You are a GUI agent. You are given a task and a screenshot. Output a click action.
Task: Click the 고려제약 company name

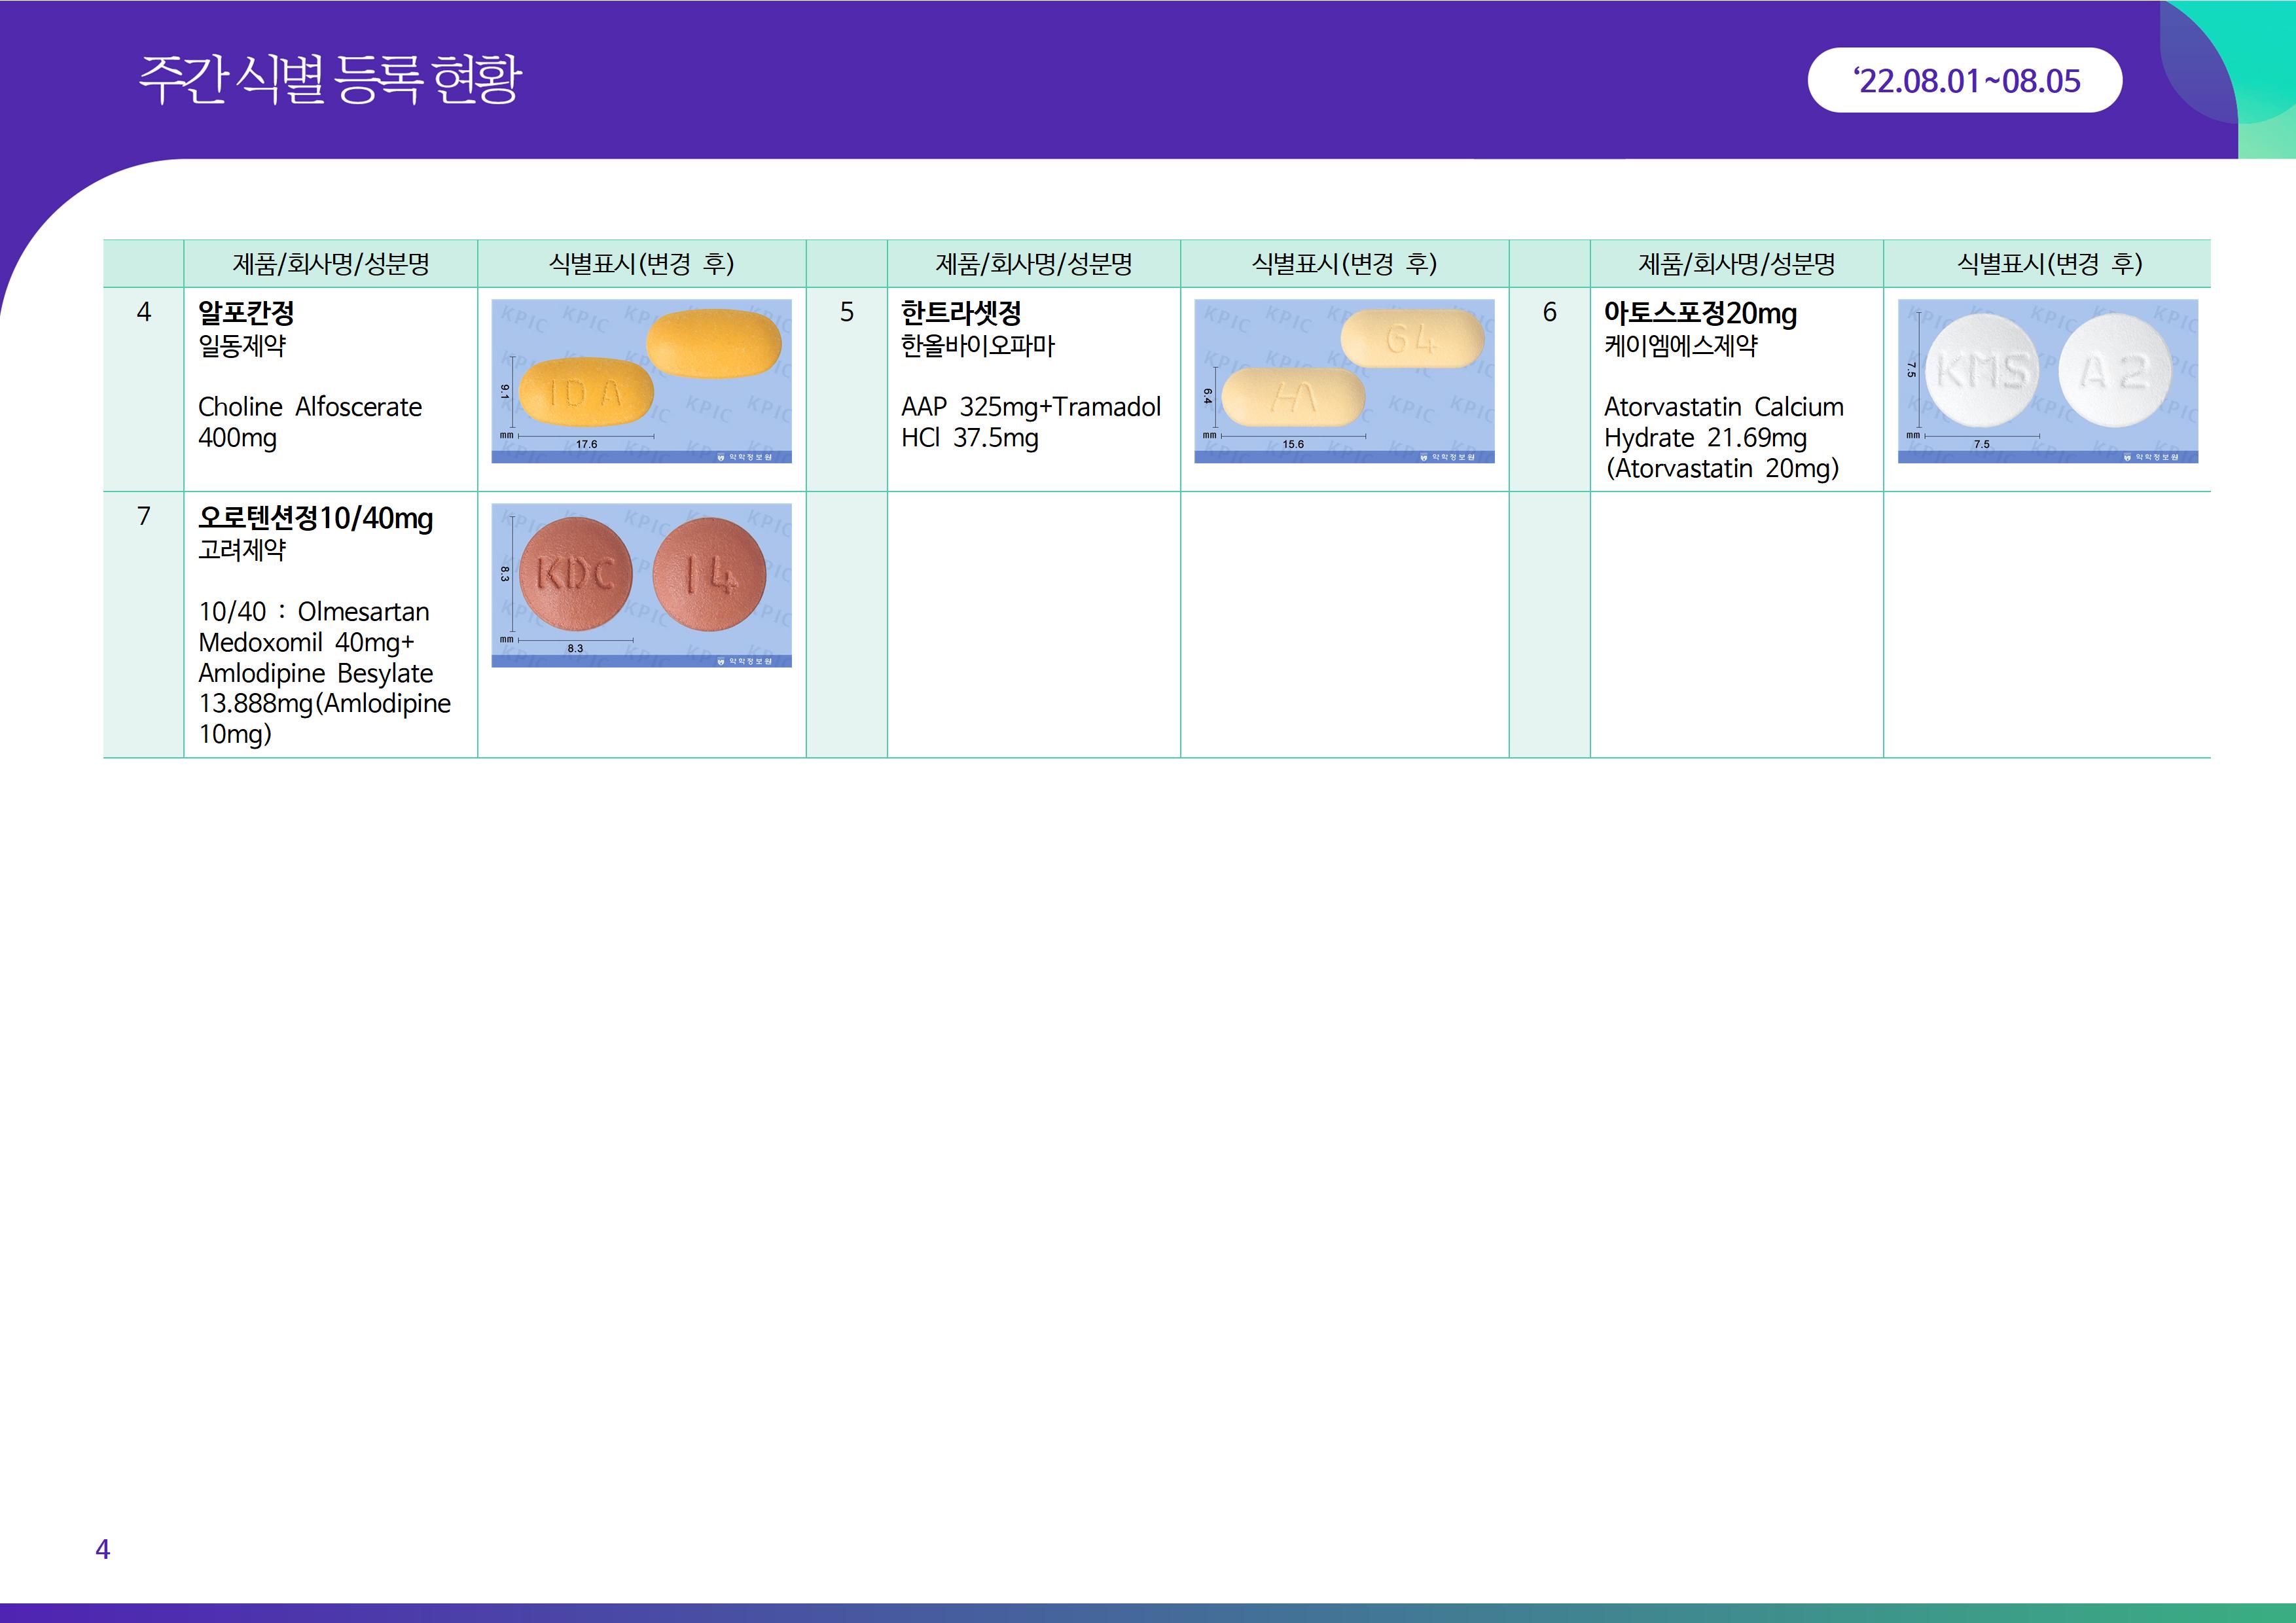click(x=242, y=550)
